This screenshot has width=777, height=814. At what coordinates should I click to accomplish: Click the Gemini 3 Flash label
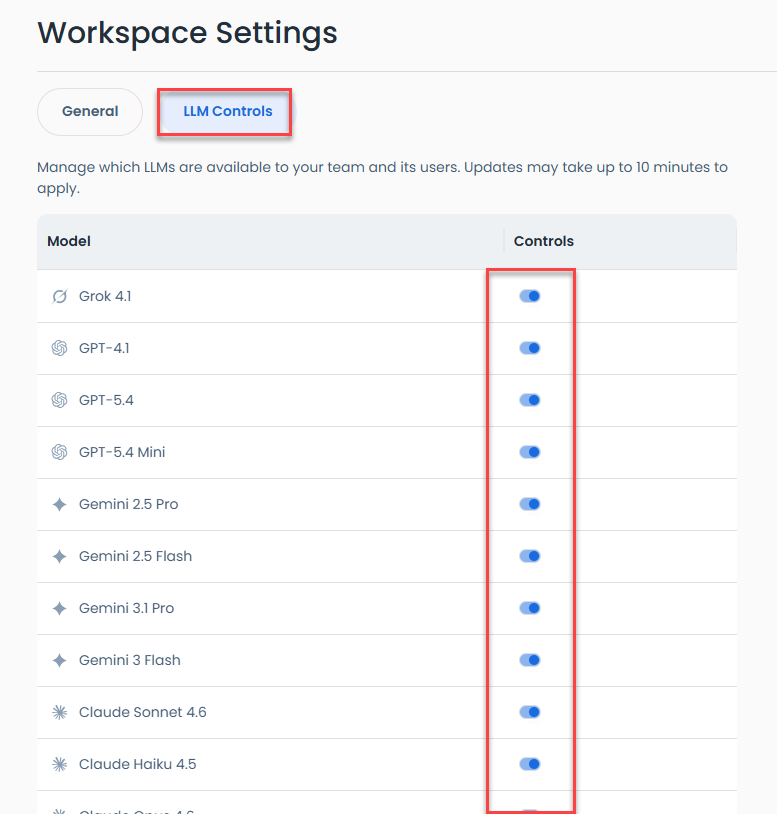pyautogui.click(x=130, y=660)
